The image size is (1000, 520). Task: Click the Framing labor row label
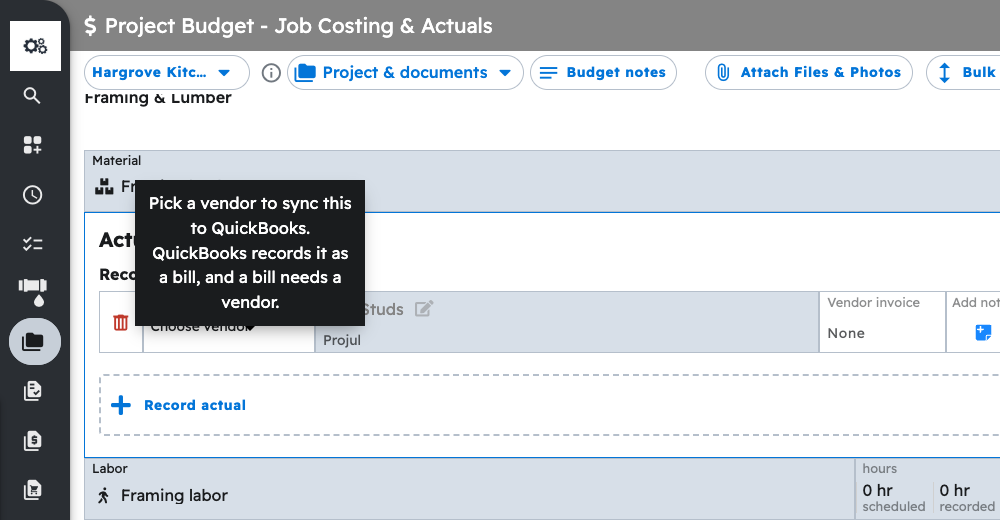tap(174, 496)
